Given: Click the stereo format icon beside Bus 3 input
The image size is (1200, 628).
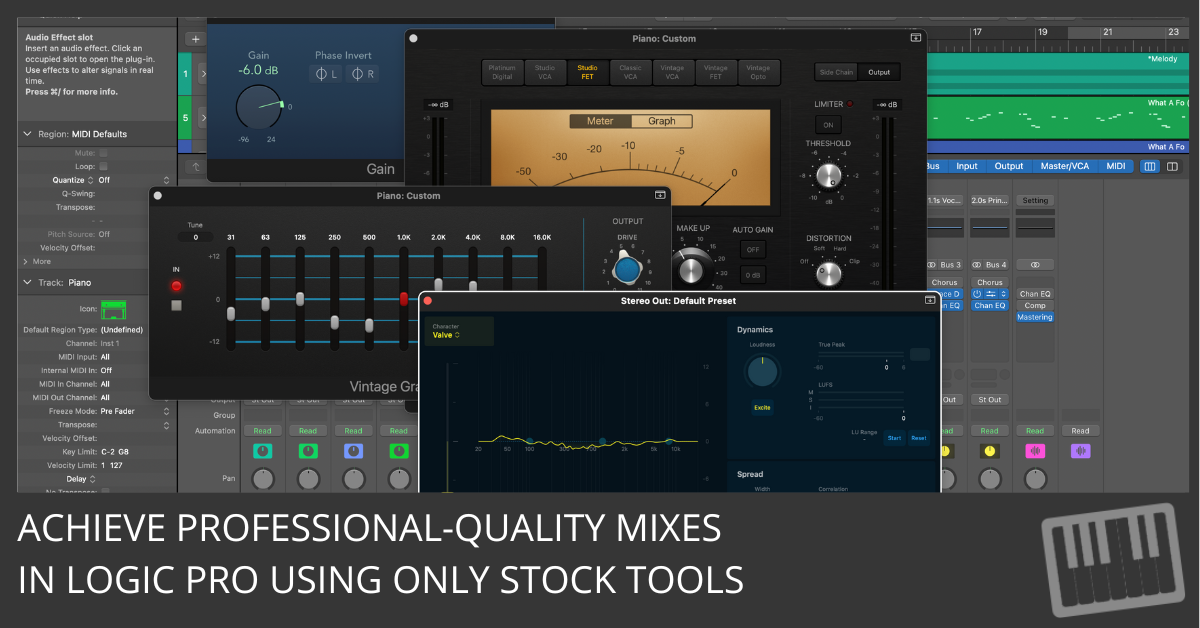Looking at the screenshot, I should 933,264.
